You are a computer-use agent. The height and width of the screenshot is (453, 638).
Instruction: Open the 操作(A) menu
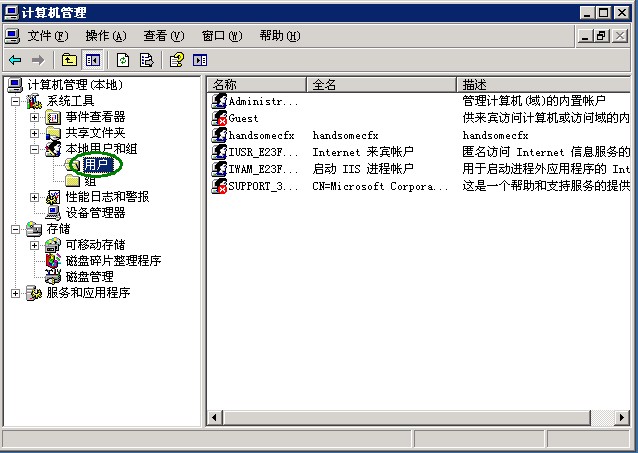point(106,36)
